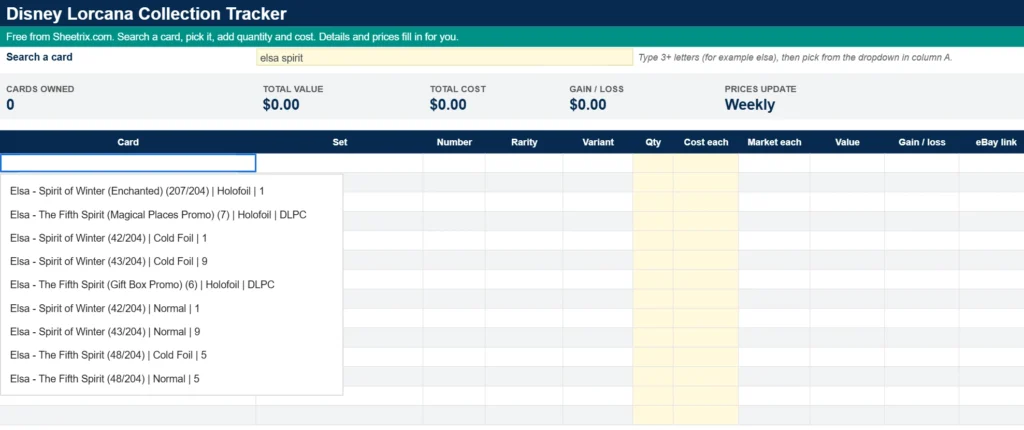Viewport: 1024px width, 430px height.
Task: Click the Market each column header
Action: point(774,142)
